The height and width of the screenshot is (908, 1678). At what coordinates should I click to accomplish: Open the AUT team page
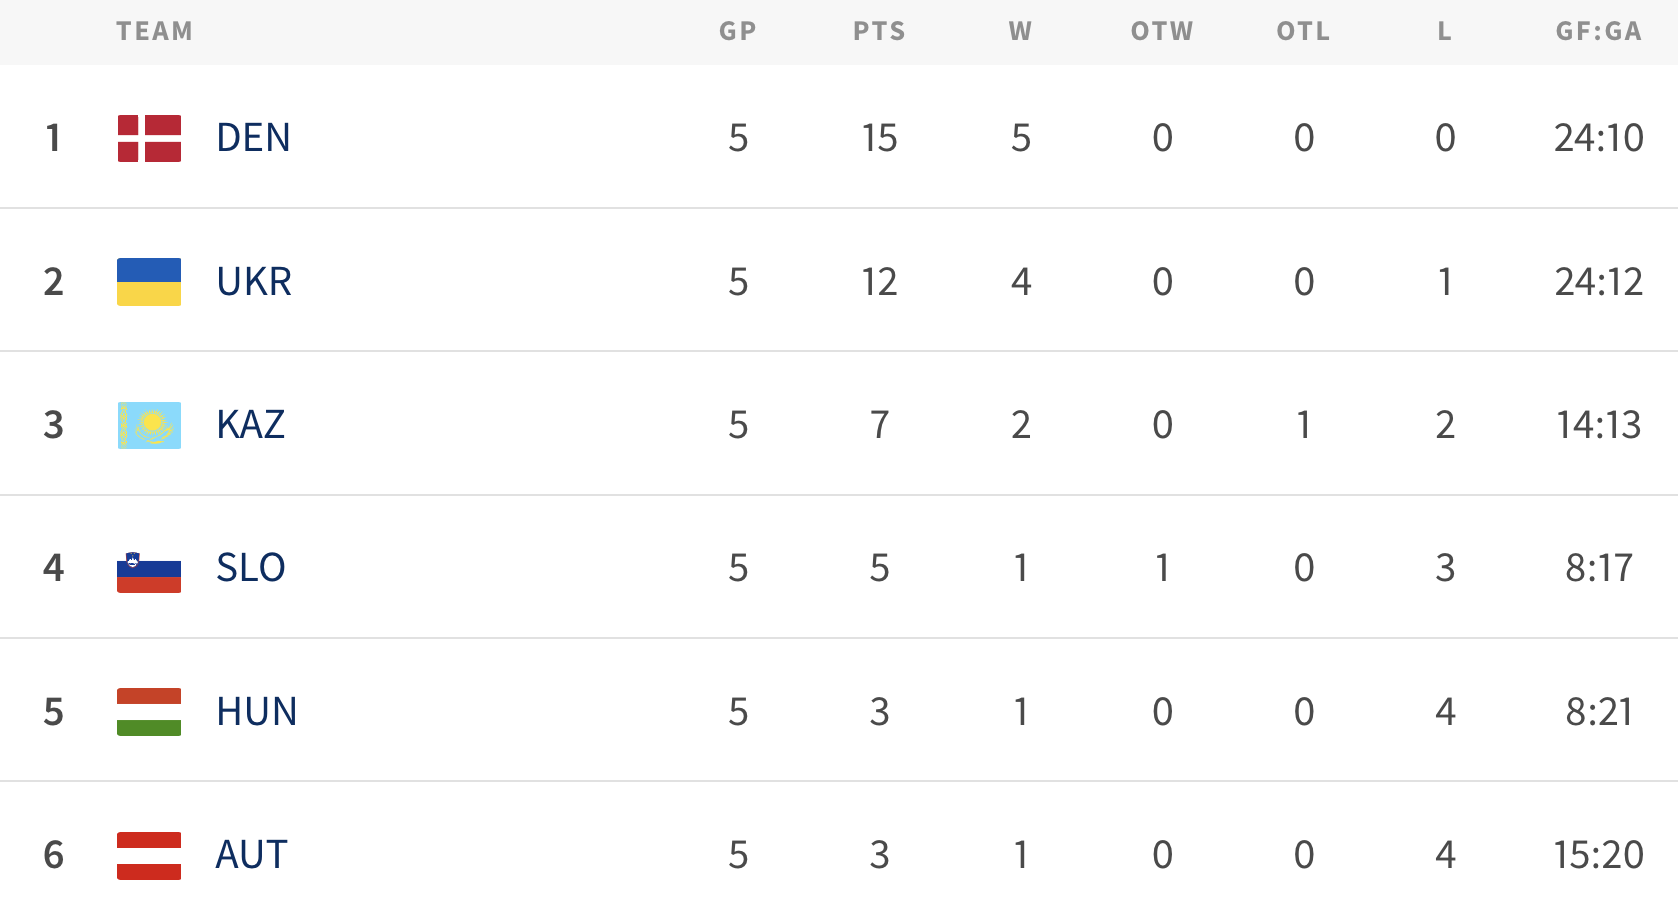click(x=252, y=855)
